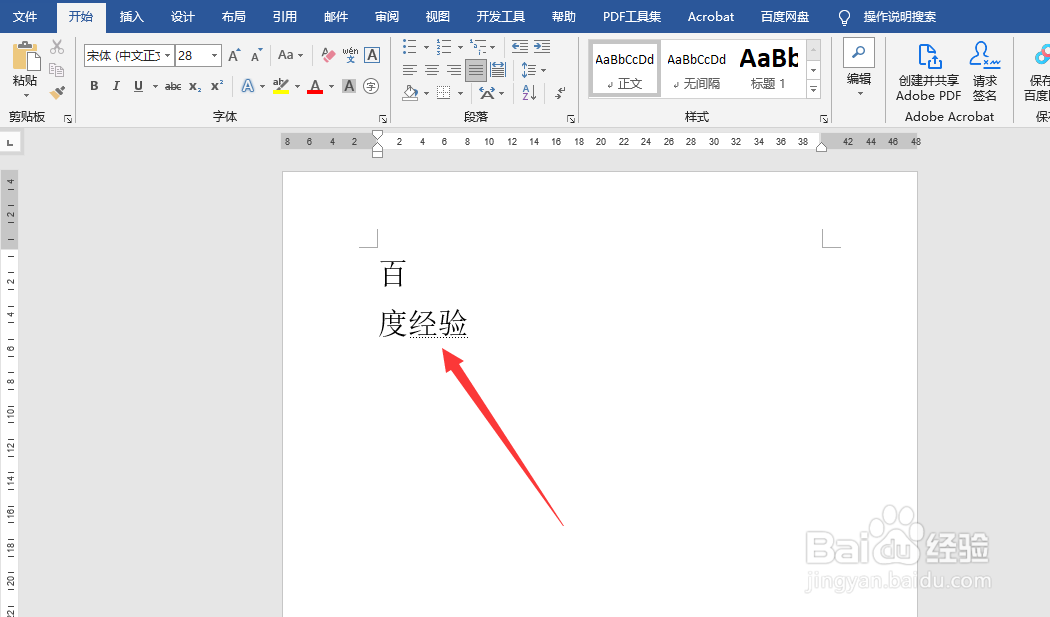Click the text 度经验 in the document

point(423,324)
